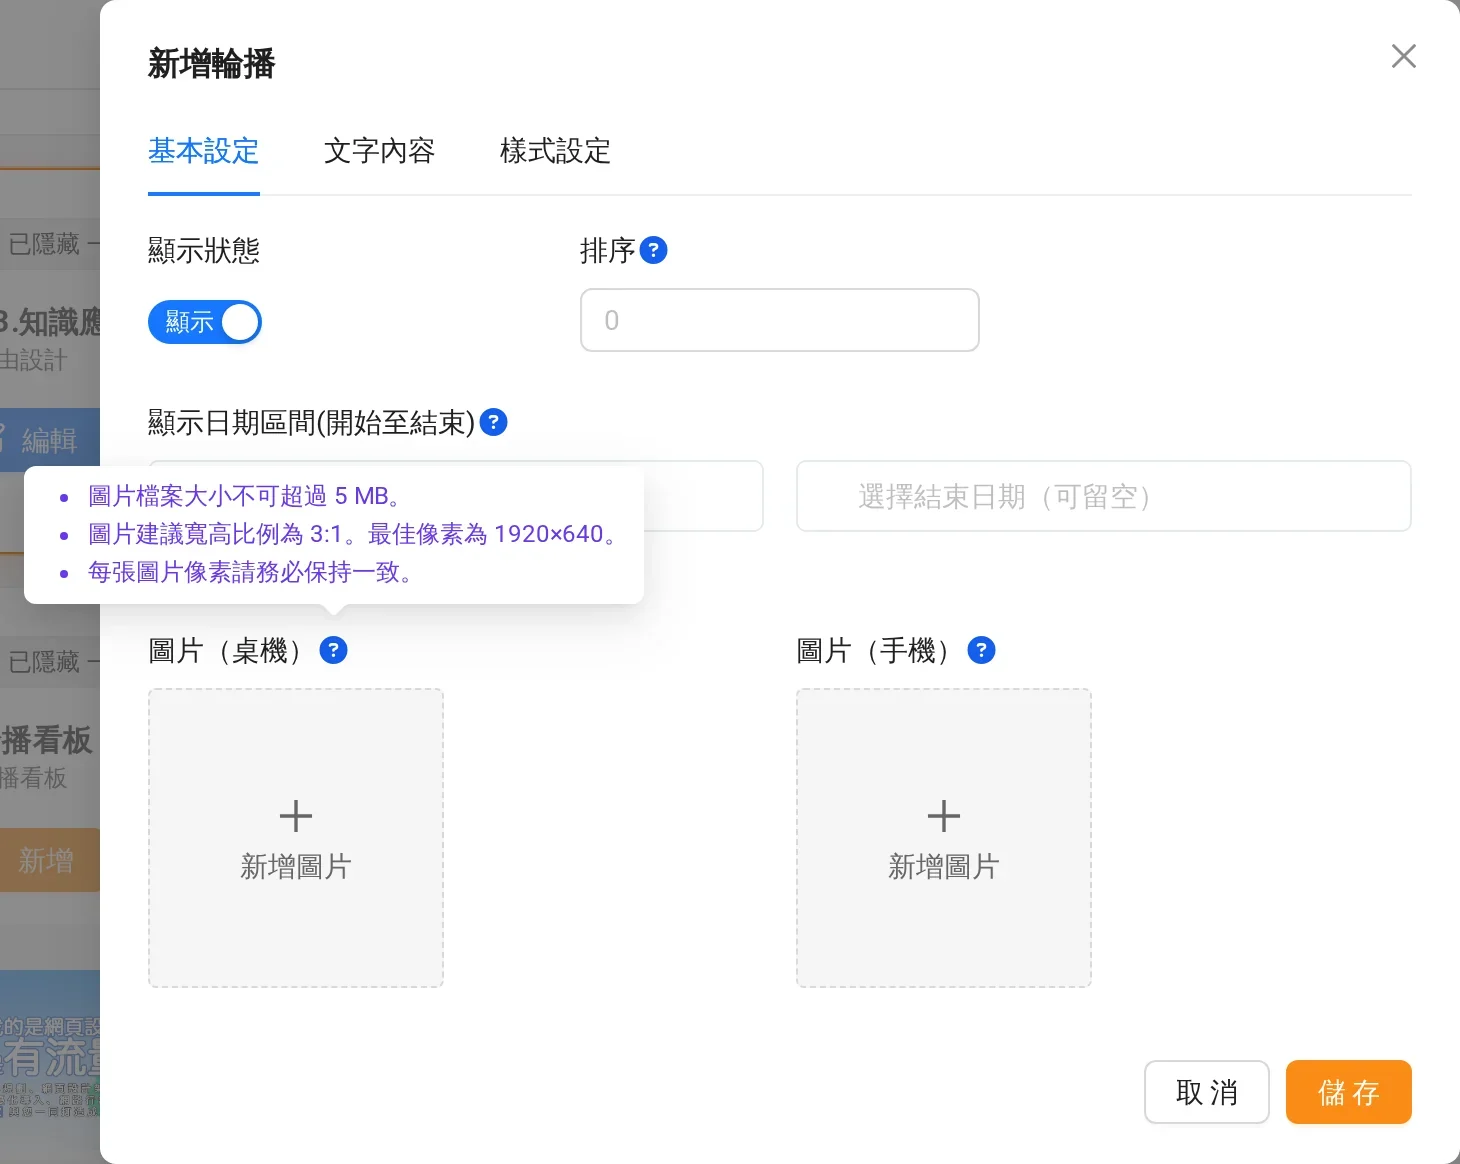Close the 新增輪播 dialog with the X
Image resolution: width=1460 pixels, height=1164 pixels.
pos(1404,56)
